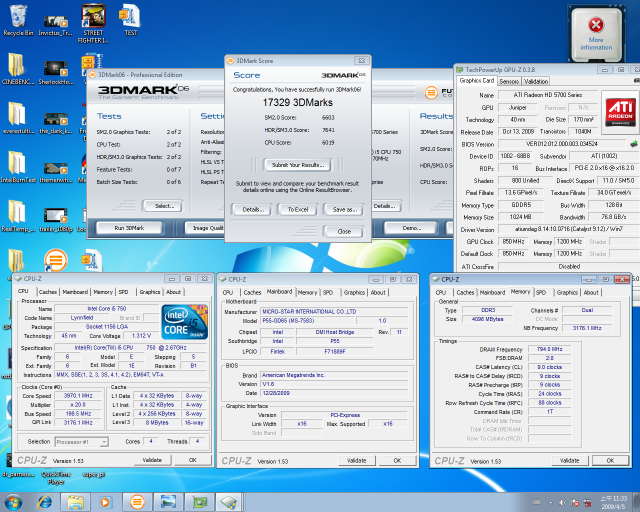Click the taskbar clock showing 11:33
The image size is (640, 512).
[613, 502]
